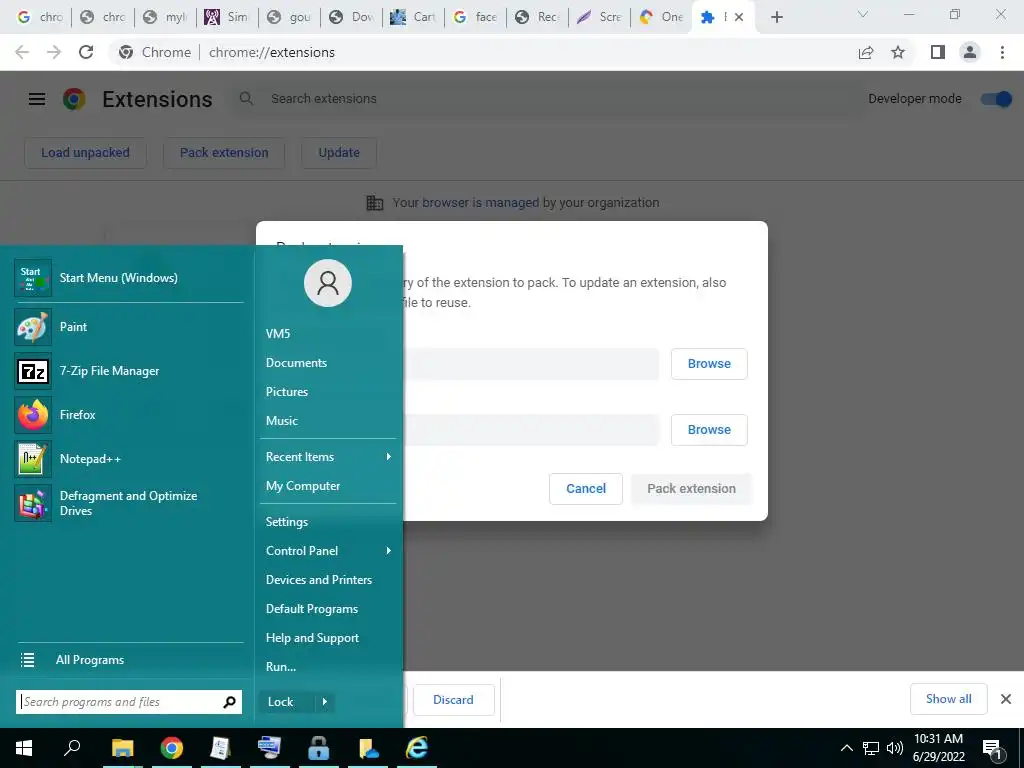The image size is (1024, 768).
Task: Toggle Developer mode switch off
Action: pos(996,99)
